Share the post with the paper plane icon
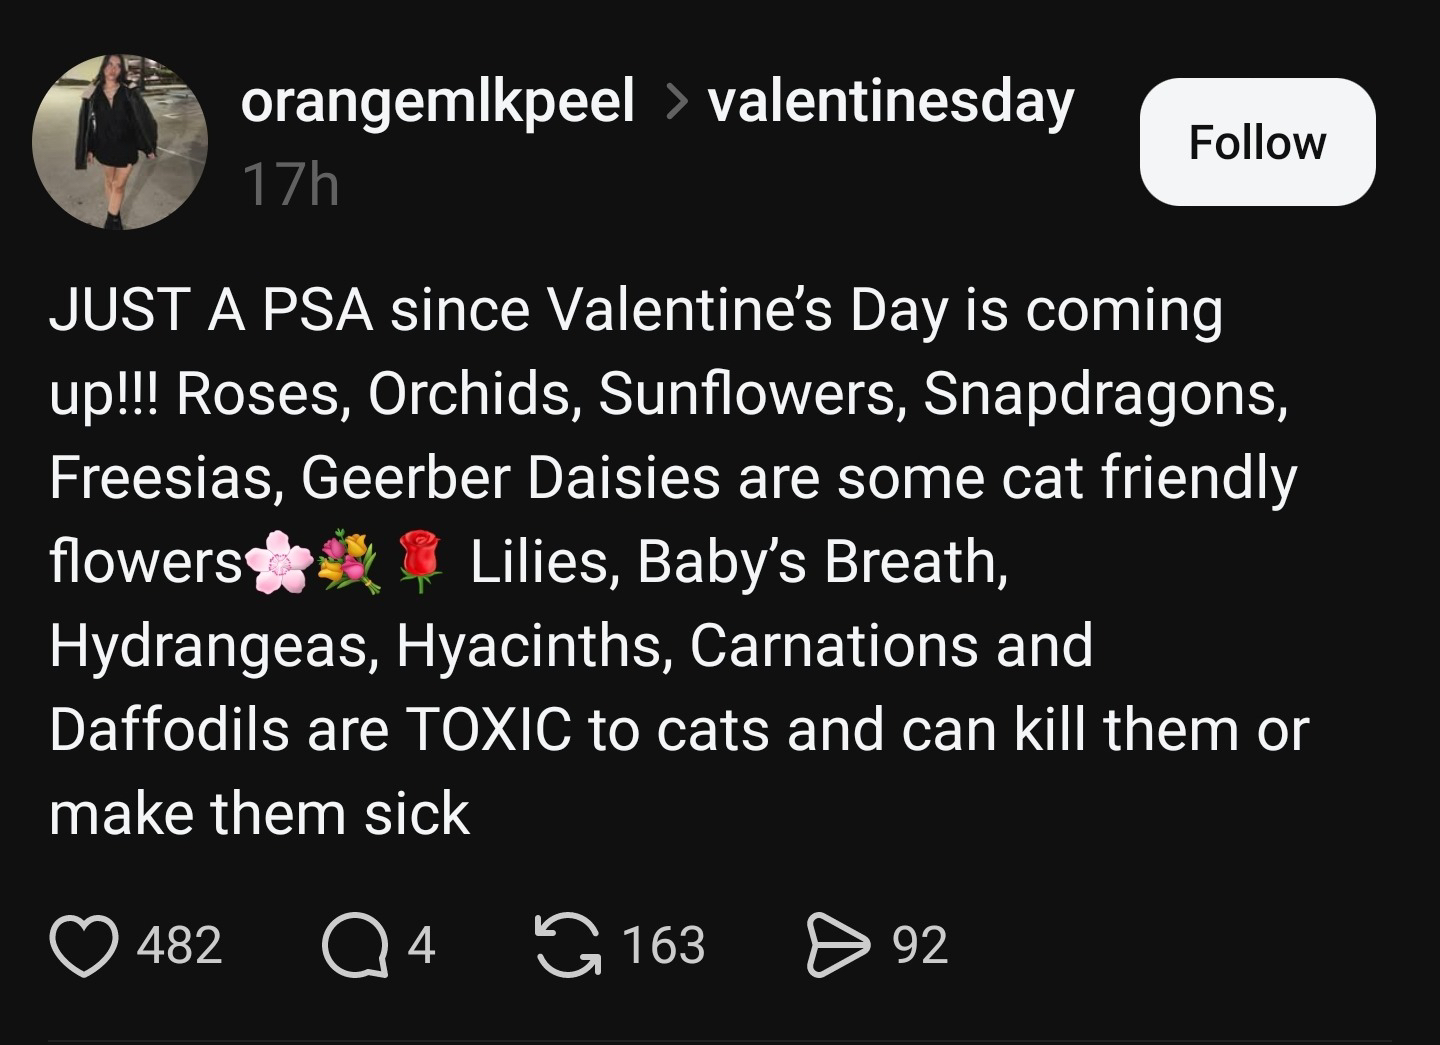Image resolution: width=1440 pixels, height=1045 pixels. pyautogui.click(x=839, y=945)
